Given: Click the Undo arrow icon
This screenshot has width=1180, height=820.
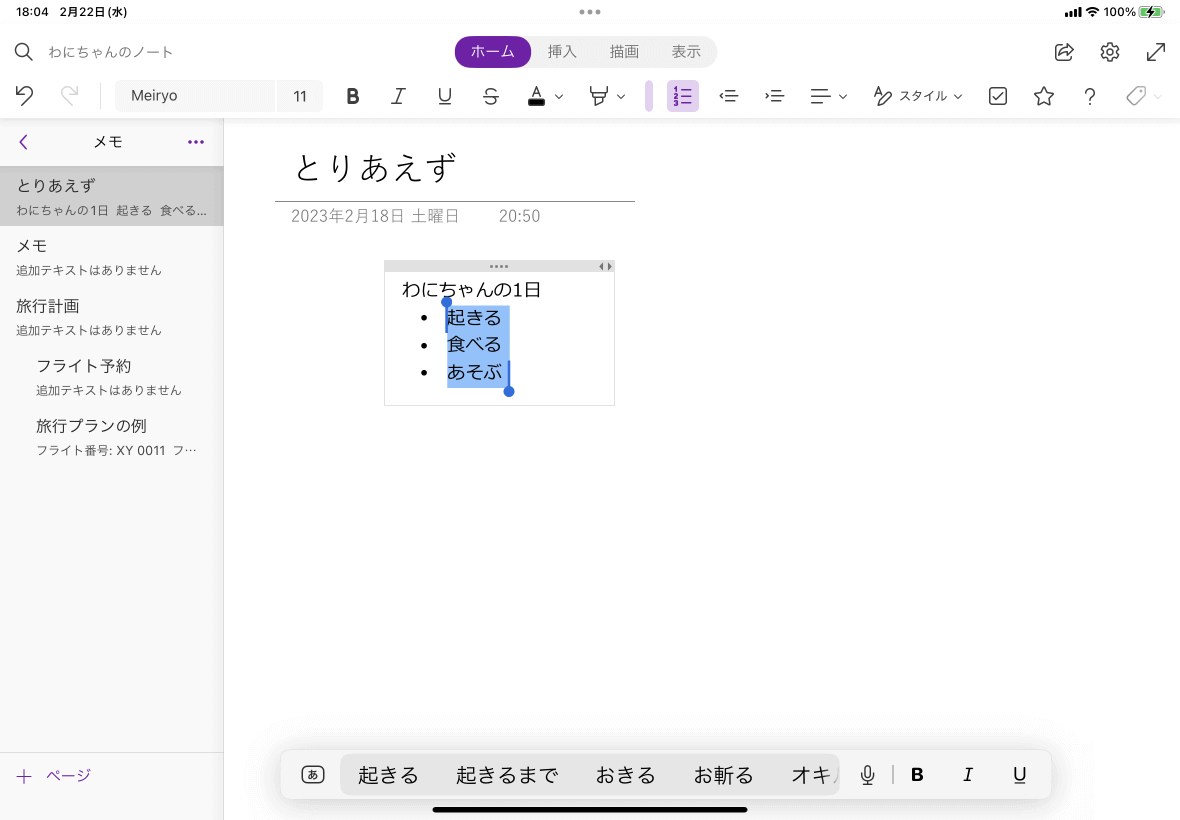Looking at the screenshot, I should (25, 96).
